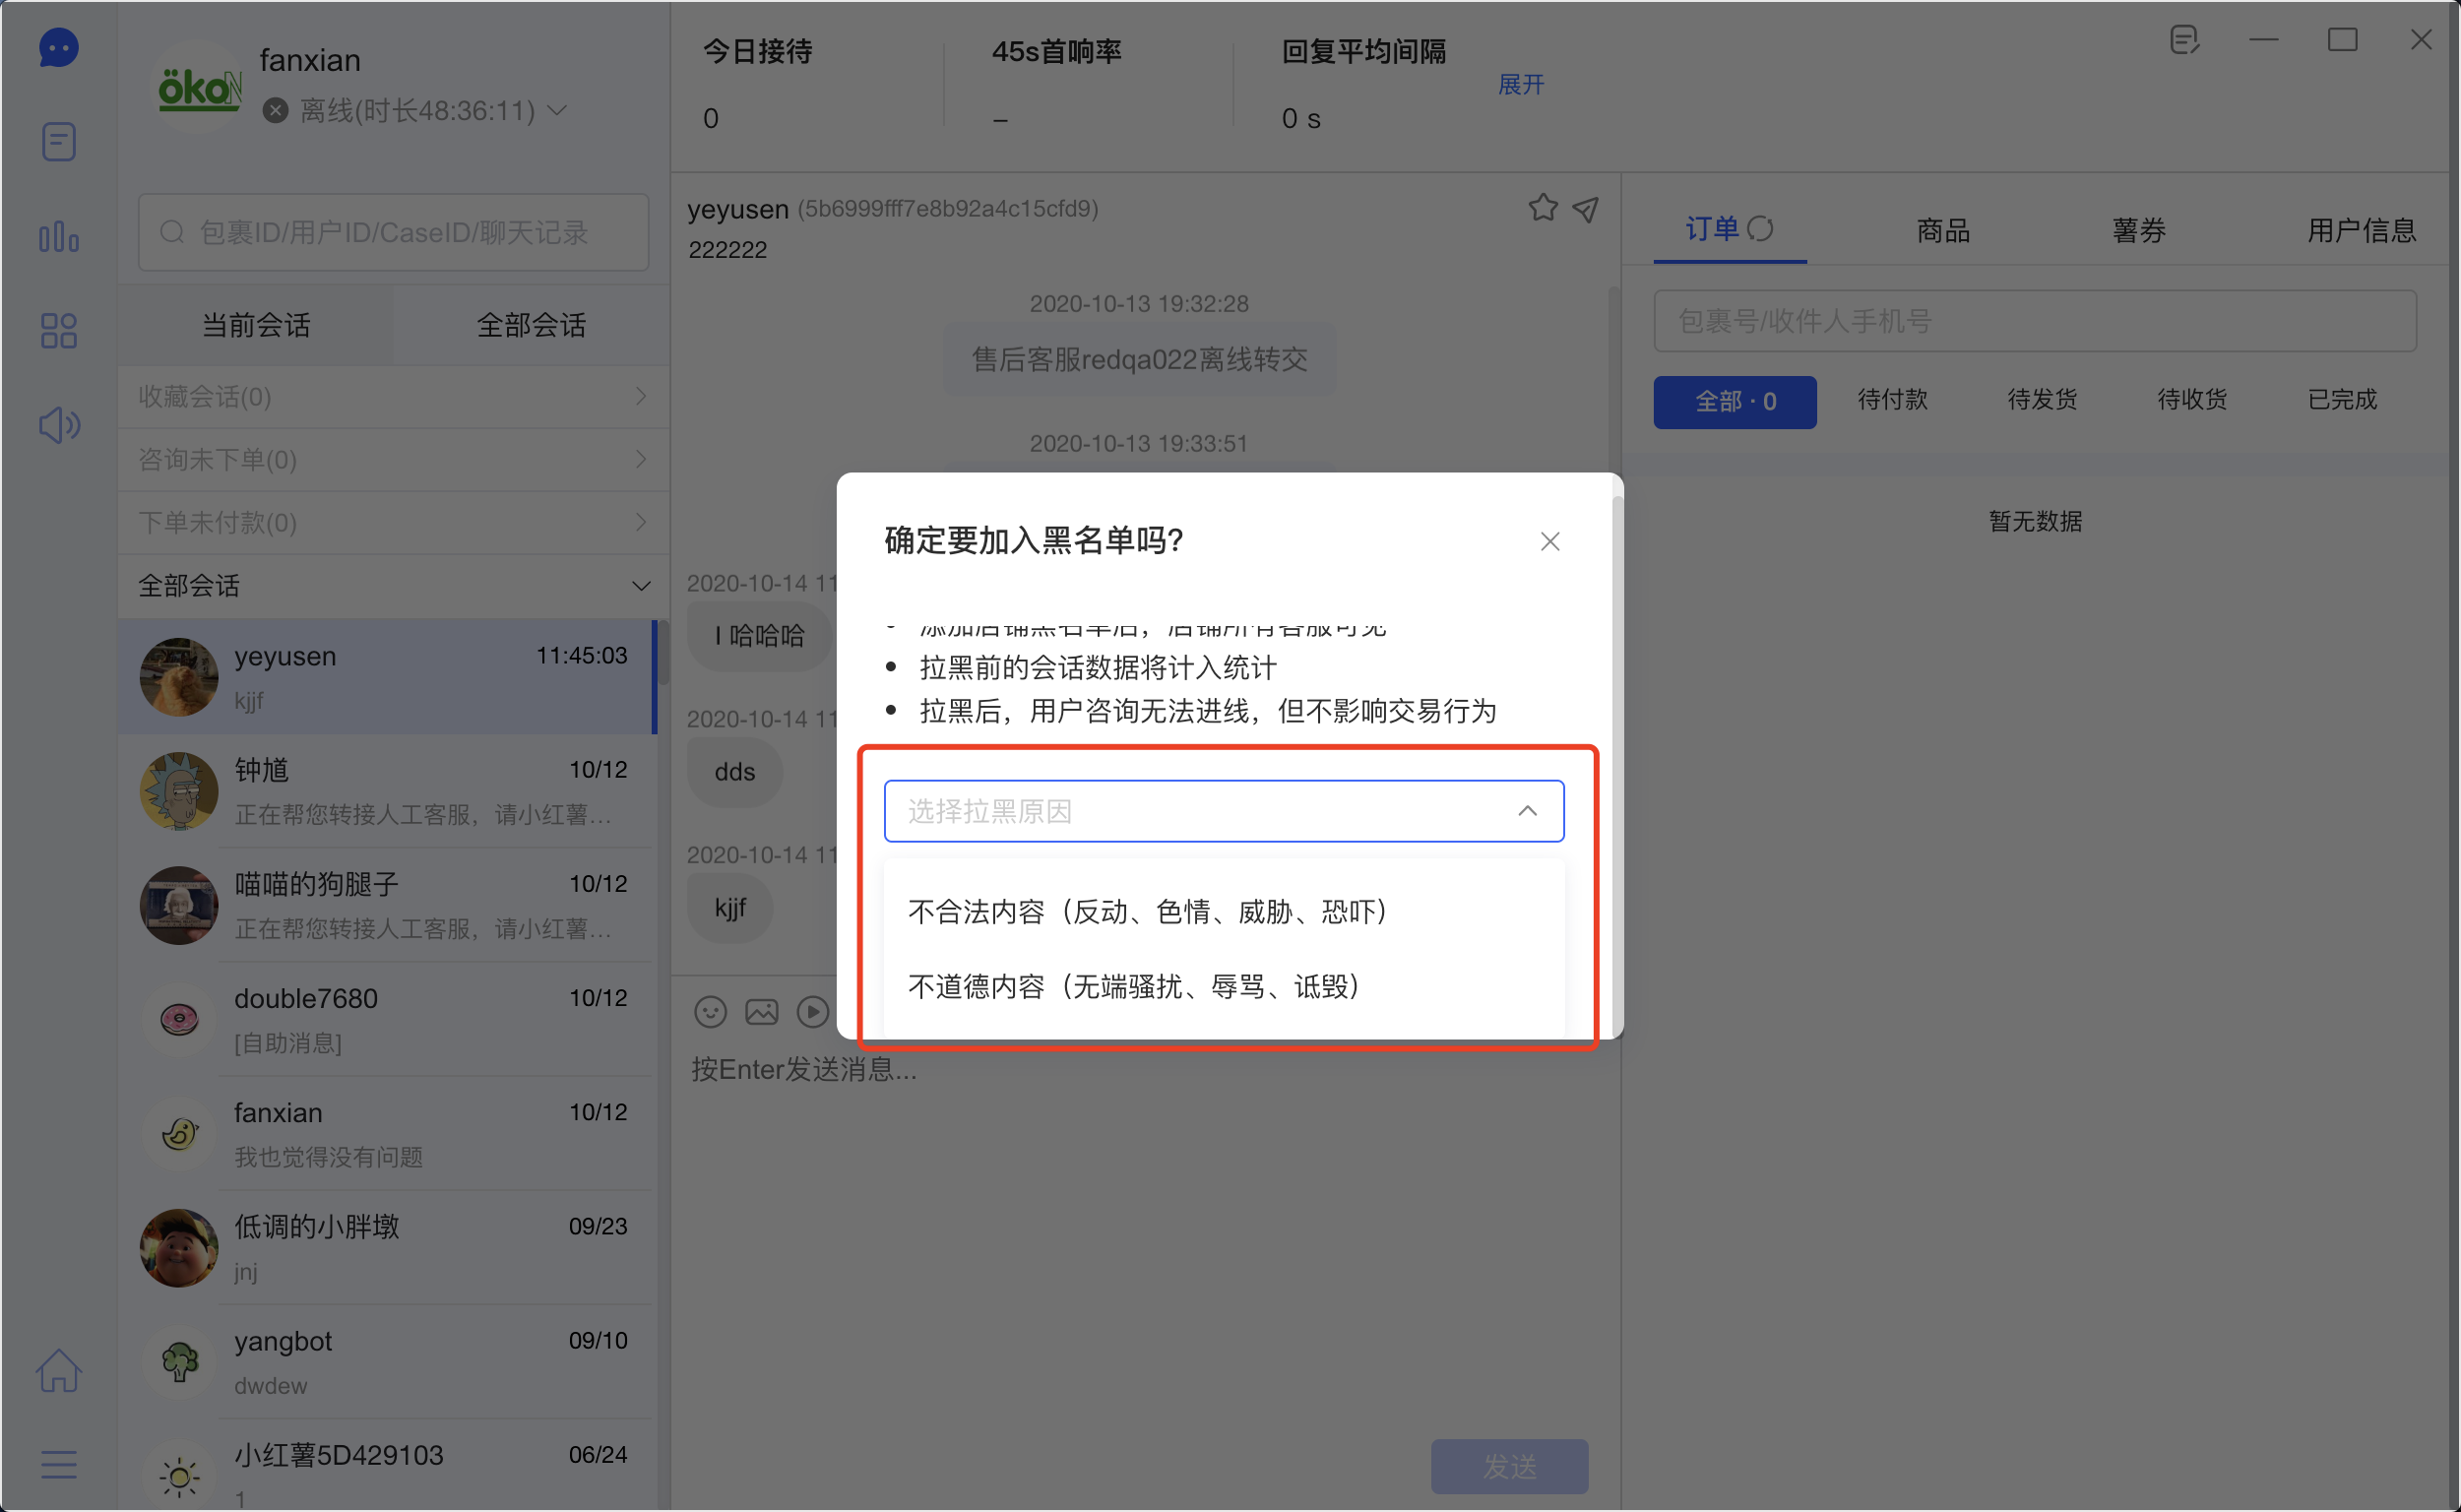2461x1512 pixels.
Task: Open the offline status dropdown arrow
Action: coord(558,110)
